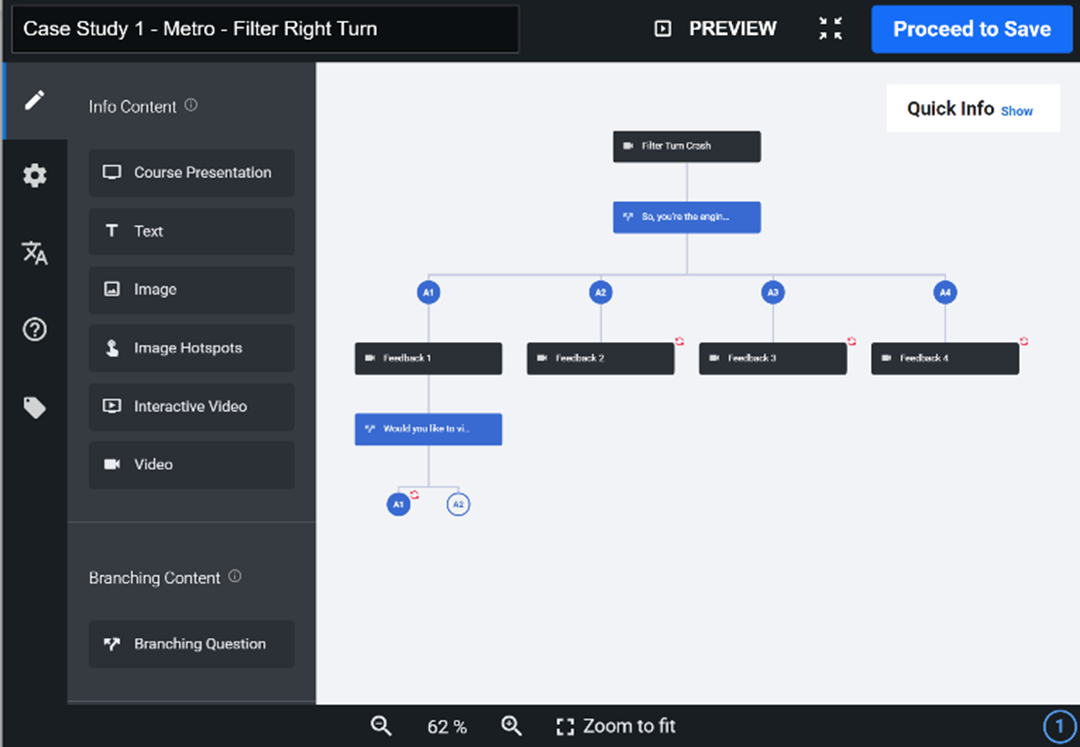1080x747 pixels.
Task: Show the Quick Info panel
Action: click(x=1016, y=111)
